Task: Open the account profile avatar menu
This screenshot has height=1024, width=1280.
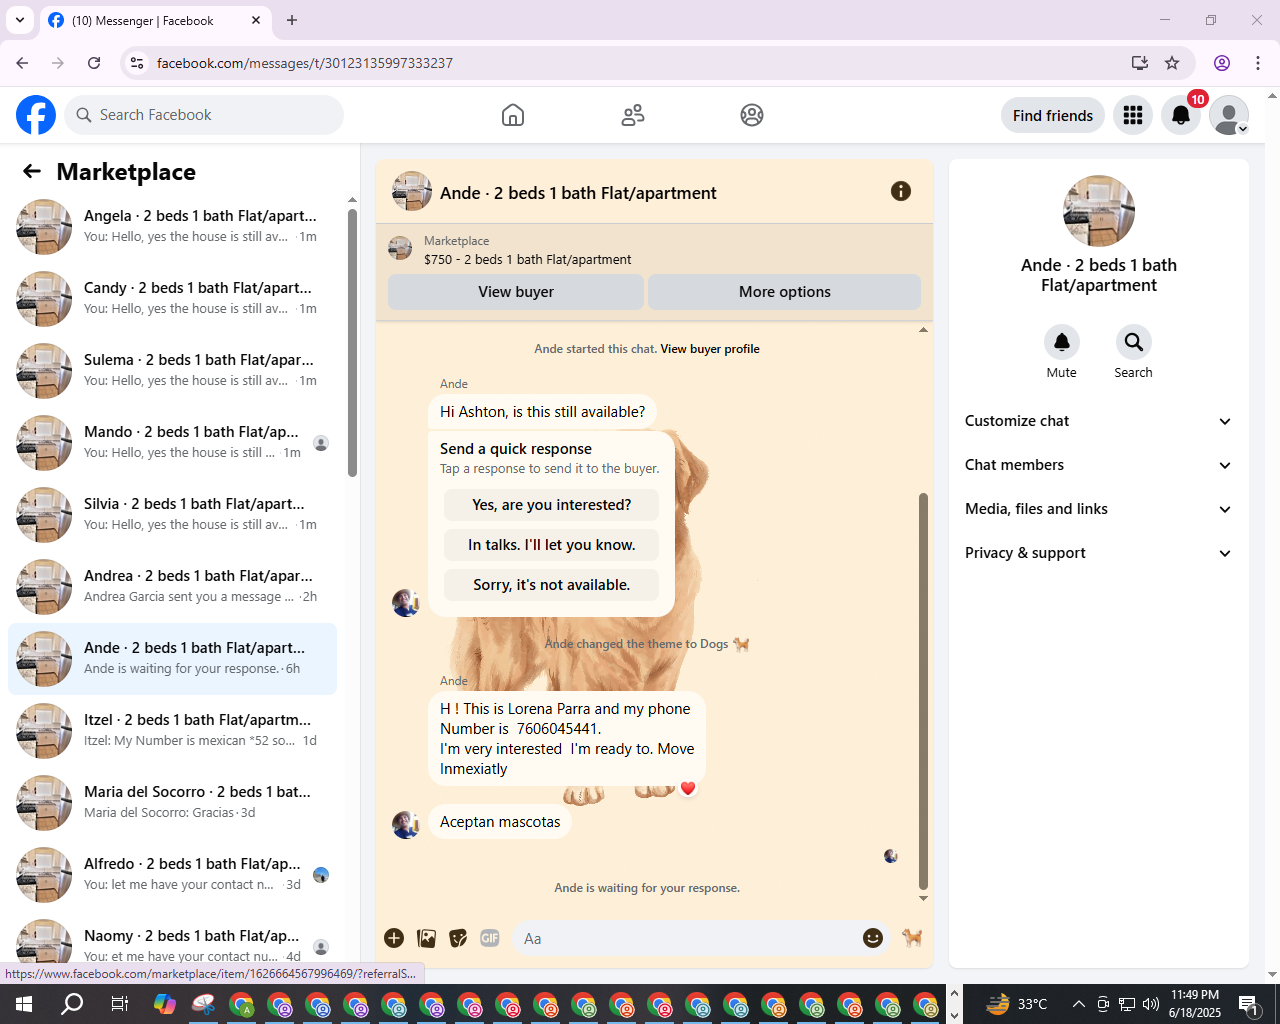Action: (1229, 115)
